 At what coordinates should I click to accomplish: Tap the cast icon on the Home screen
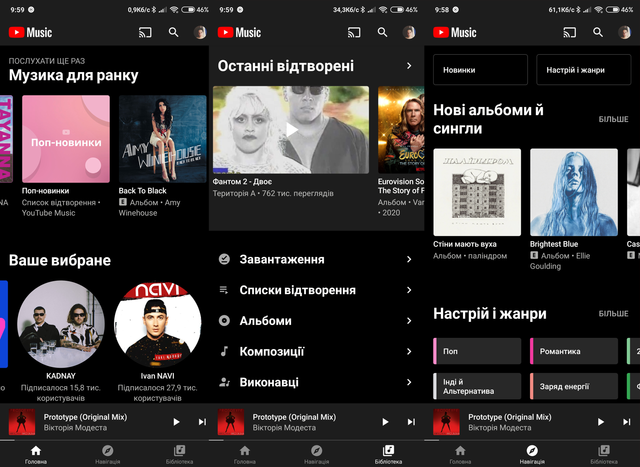coord(143,32)
